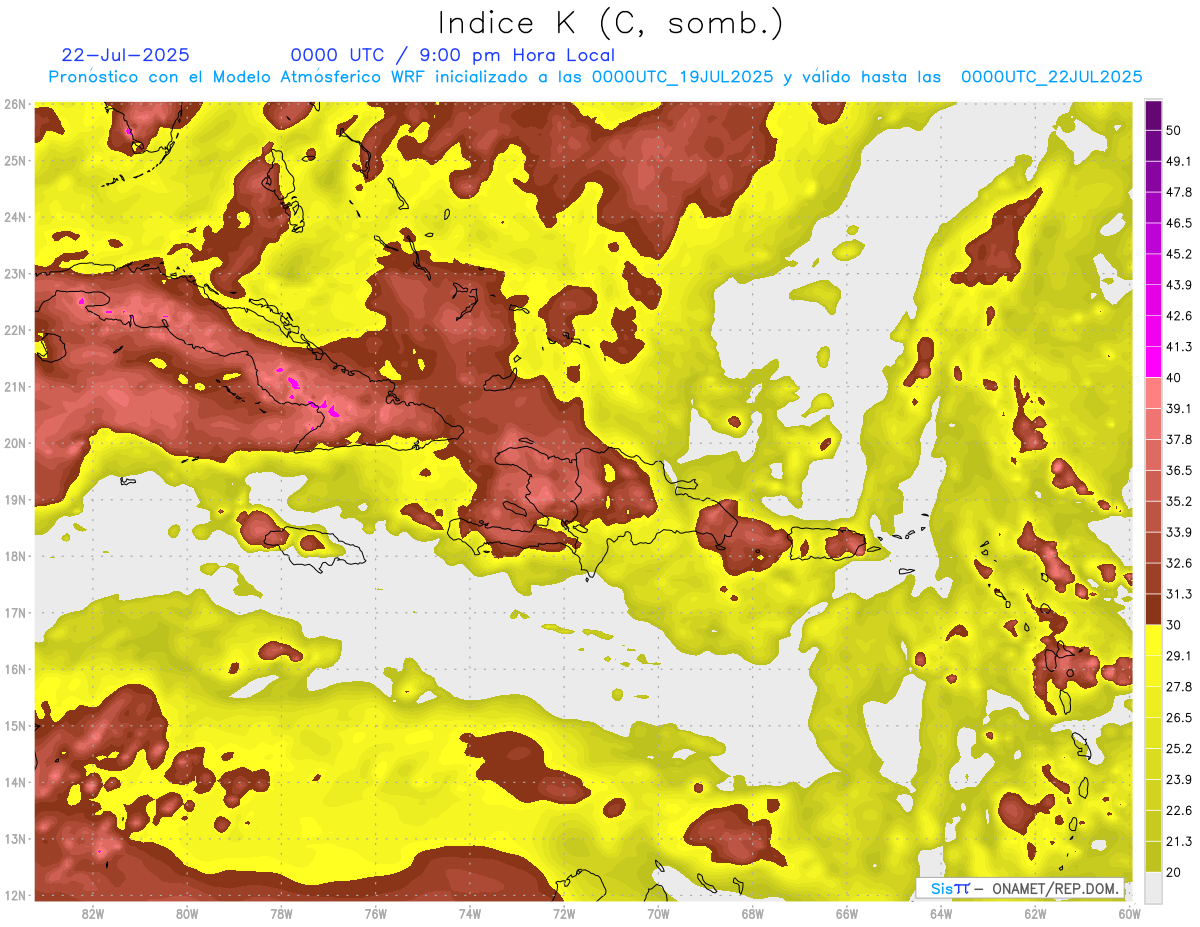Click the forecast date '22-Jul-2025'
The image size is (1200, 927).
click(x=125, y=55)
